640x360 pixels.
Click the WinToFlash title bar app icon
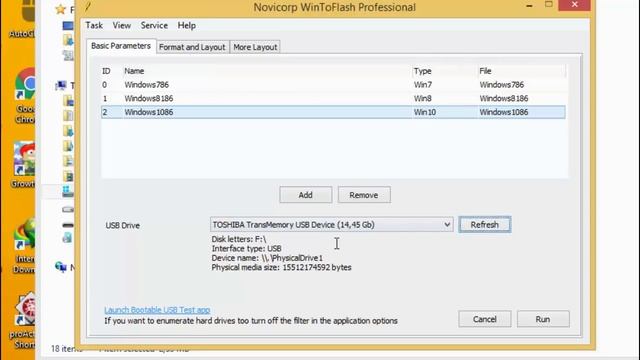click(88, 7)
